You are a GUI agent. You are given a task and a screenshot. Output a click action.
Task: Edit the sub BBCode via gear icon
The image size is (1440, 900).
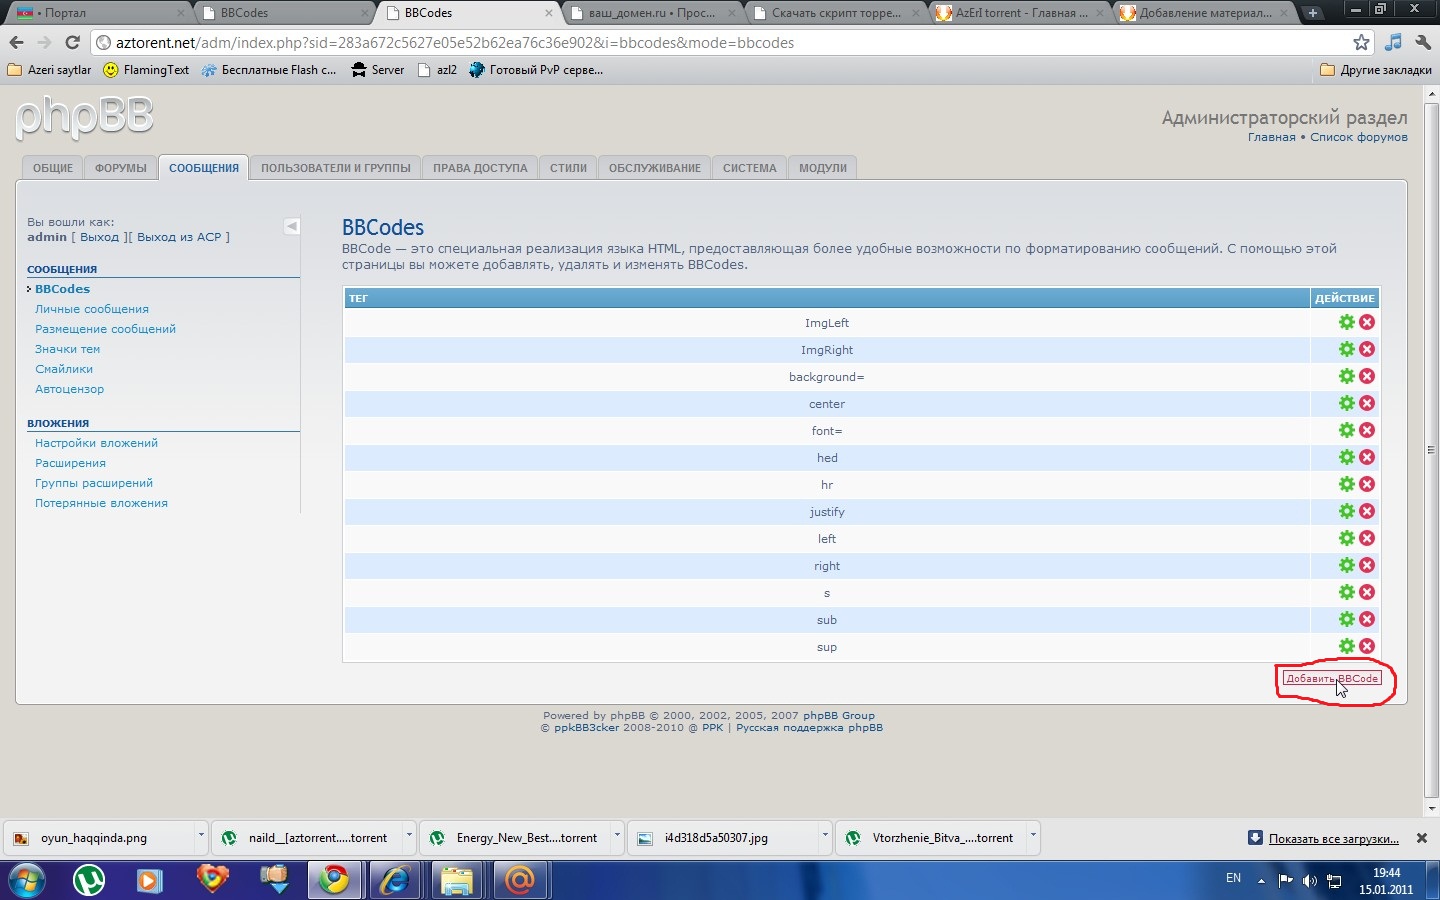(1347, 619)
